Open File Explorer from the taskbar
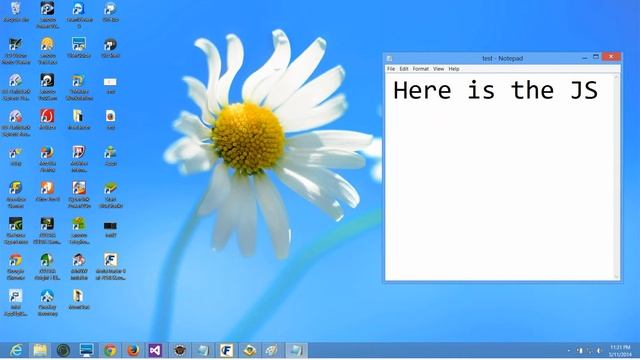The width and height of the screenshot is (640, 360). pyautogui.click(x=40, y=350)
